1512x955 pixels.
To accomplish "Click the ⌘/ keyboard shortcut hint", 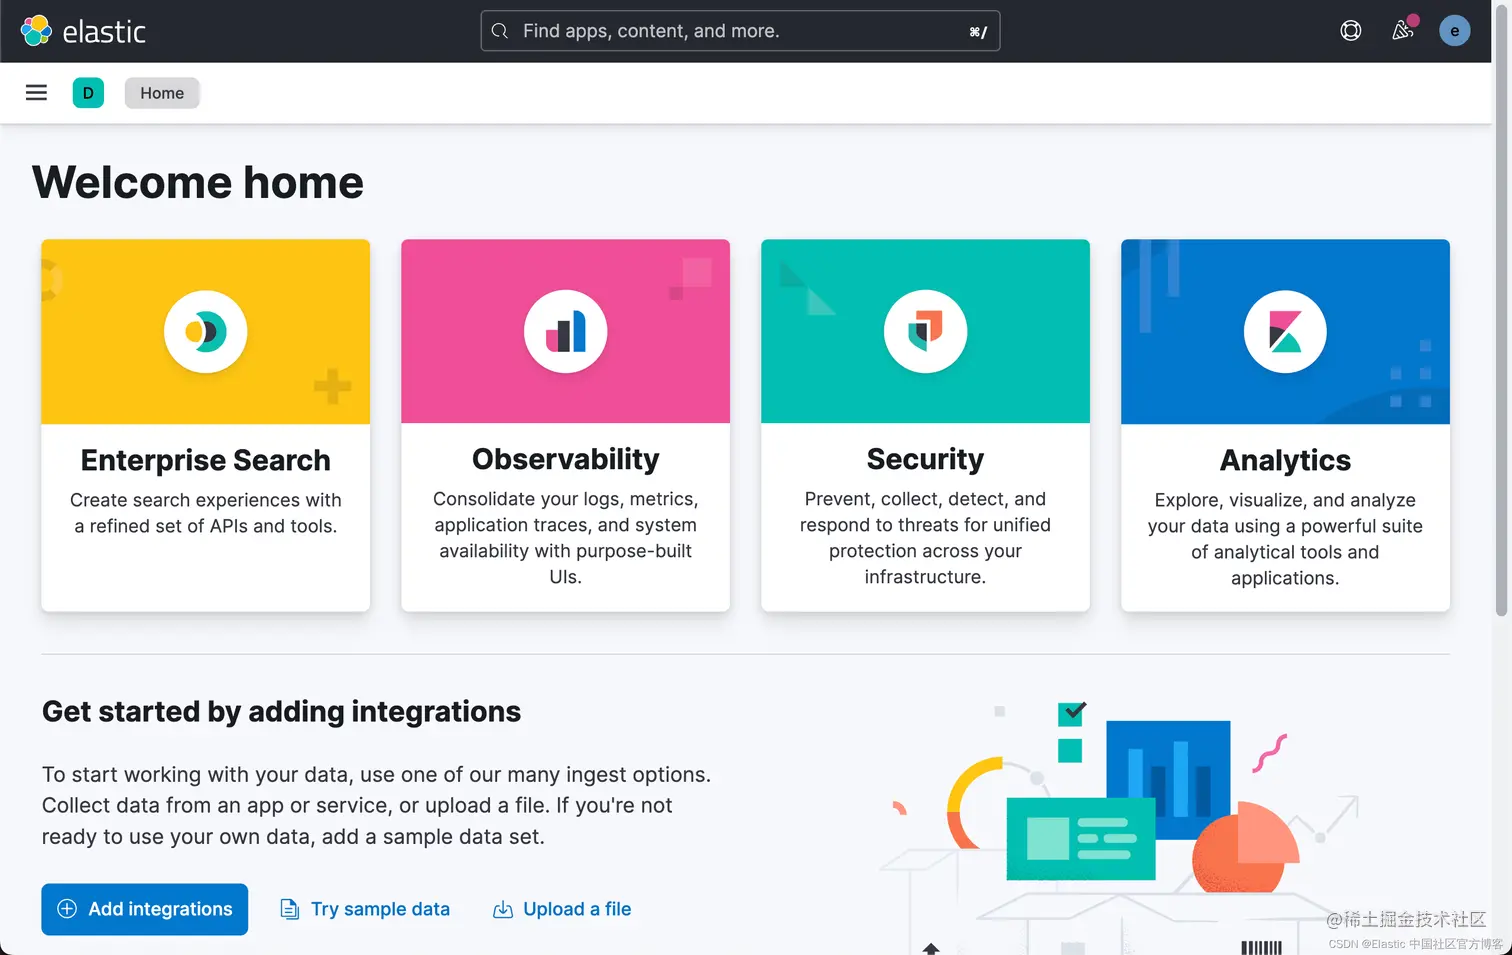I will (978, 32).
